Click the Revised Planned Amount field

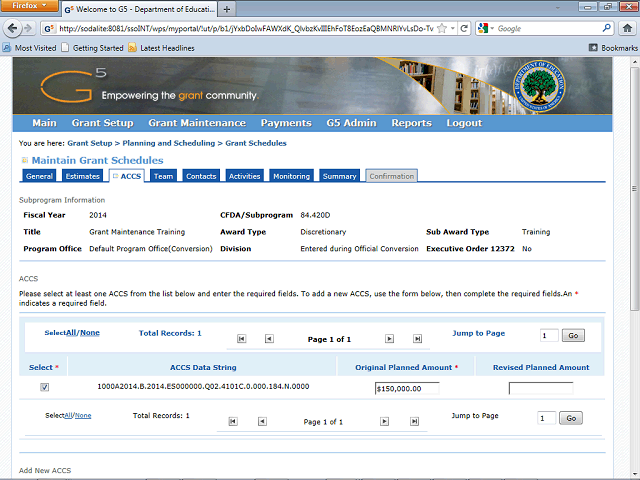(x=541, y=388)
